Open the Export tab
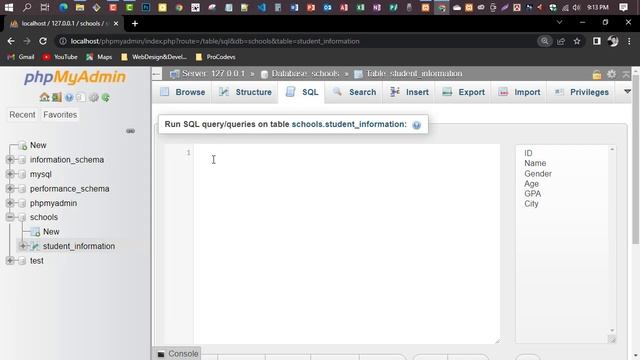Viewport: 640px width, 360px height. point(464,92)
